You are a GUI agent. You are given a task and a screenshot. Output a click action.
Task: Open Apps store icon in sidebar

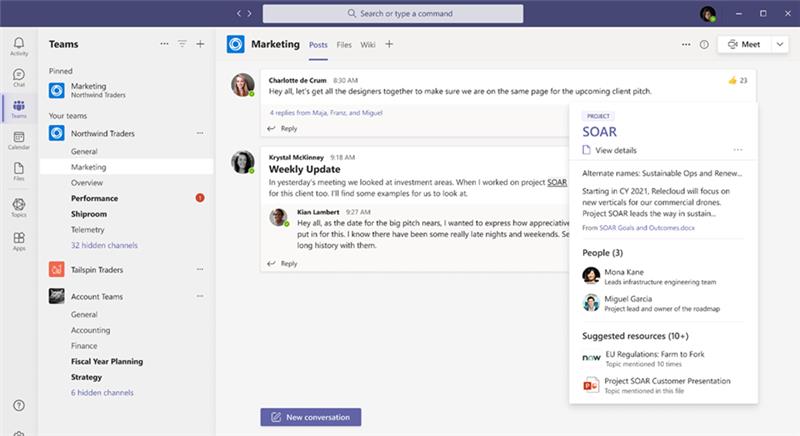[19, 241]
